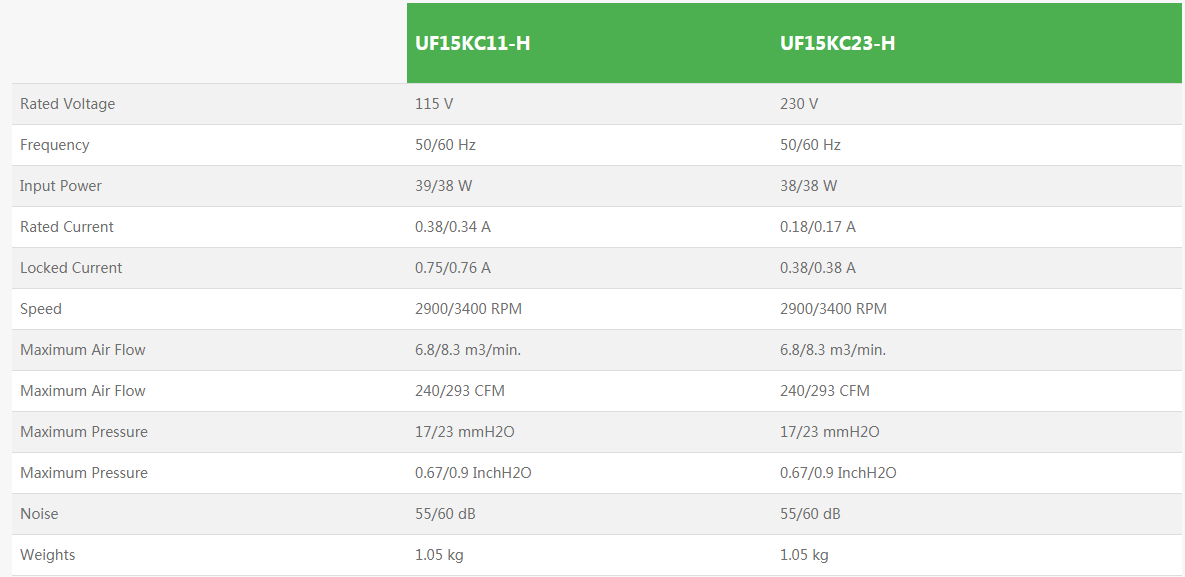Select the 39/38 W input power value
The height and width of the screenshot is (577, 1185).
444,186
